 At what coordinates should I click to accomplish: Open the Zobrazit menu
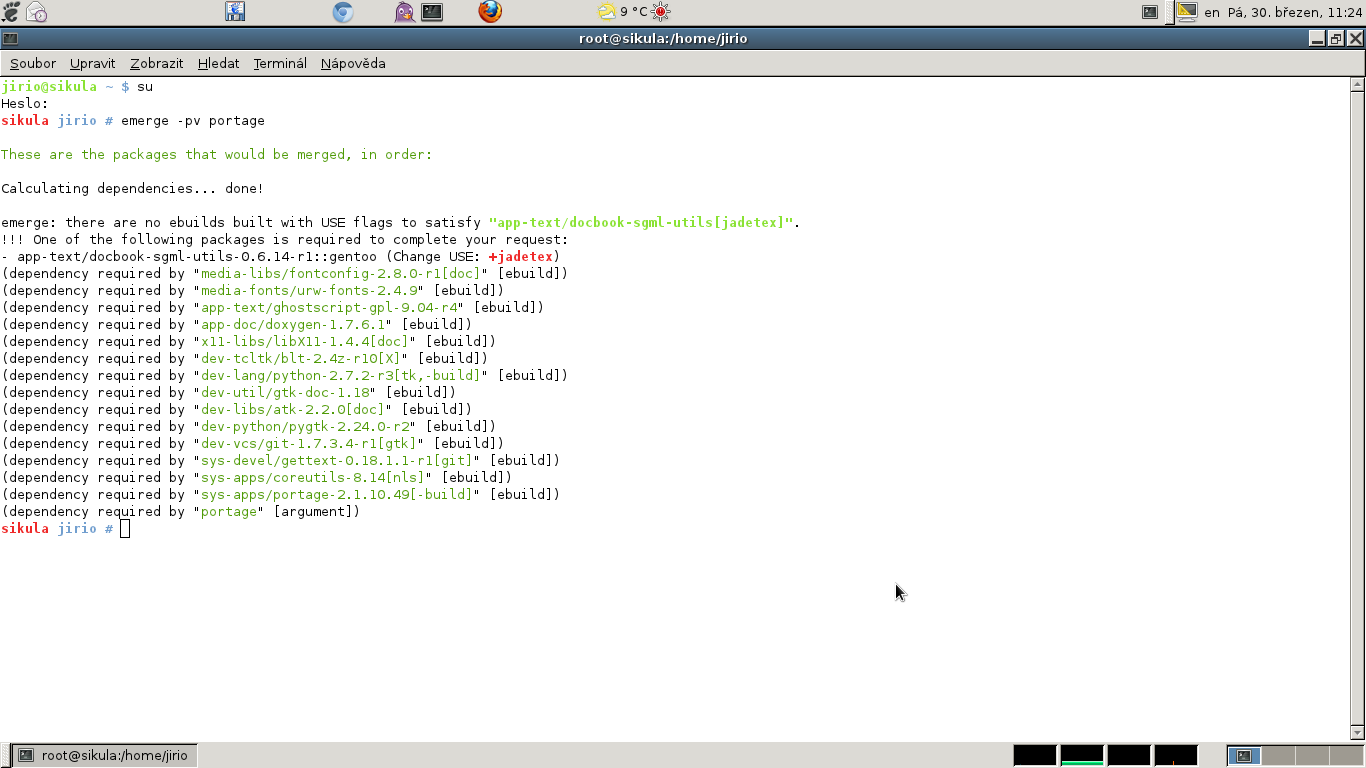157,63
